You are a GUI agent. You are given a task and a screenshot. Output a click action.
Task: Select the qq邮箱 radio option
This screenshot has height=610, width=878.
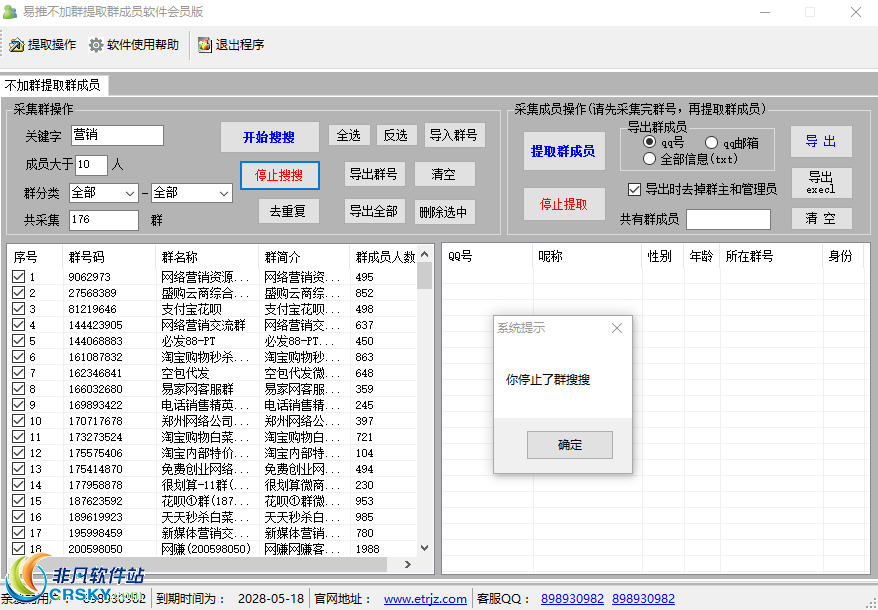point(712,143)
